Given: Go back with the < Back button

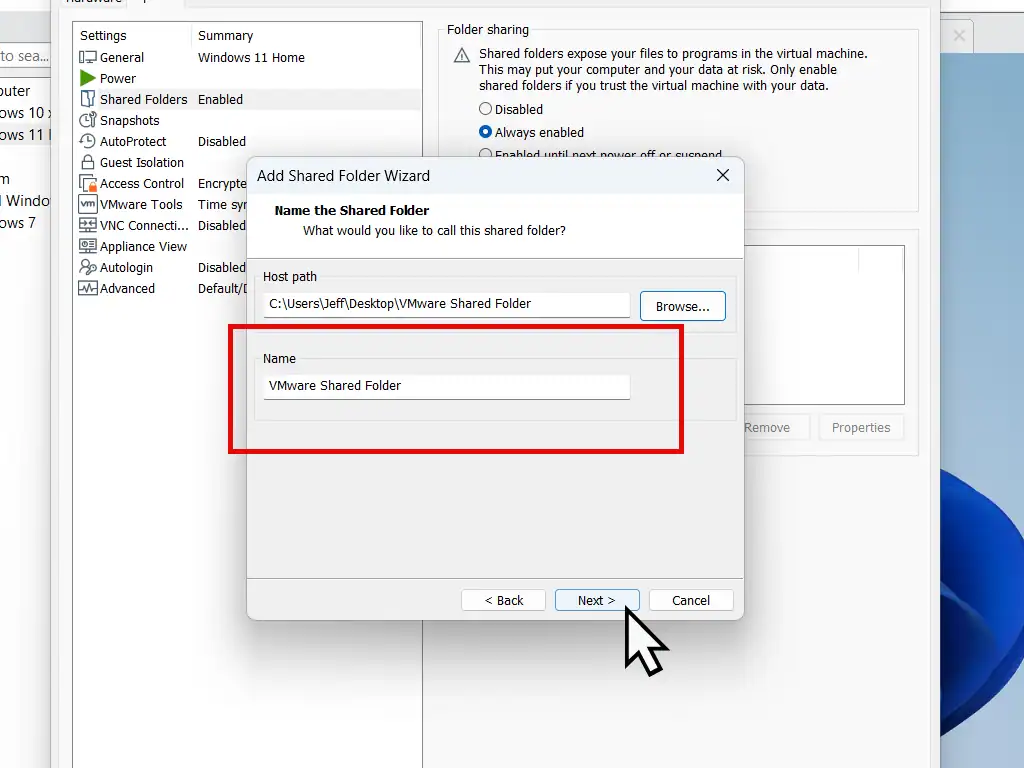Looking at the screenshot, I should click(504, 600).
